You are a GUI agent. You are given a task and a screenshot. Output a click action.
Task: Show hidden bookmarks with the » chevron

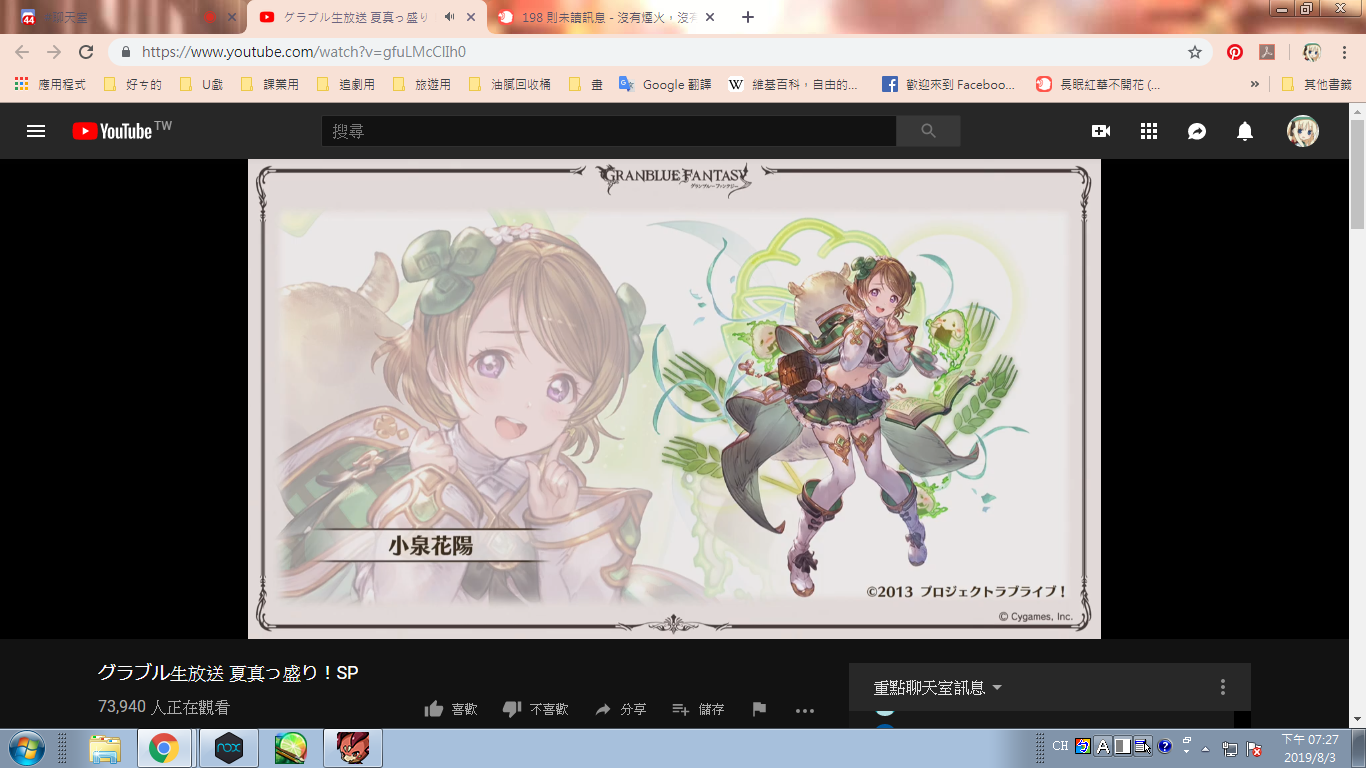pos(1255,84)
